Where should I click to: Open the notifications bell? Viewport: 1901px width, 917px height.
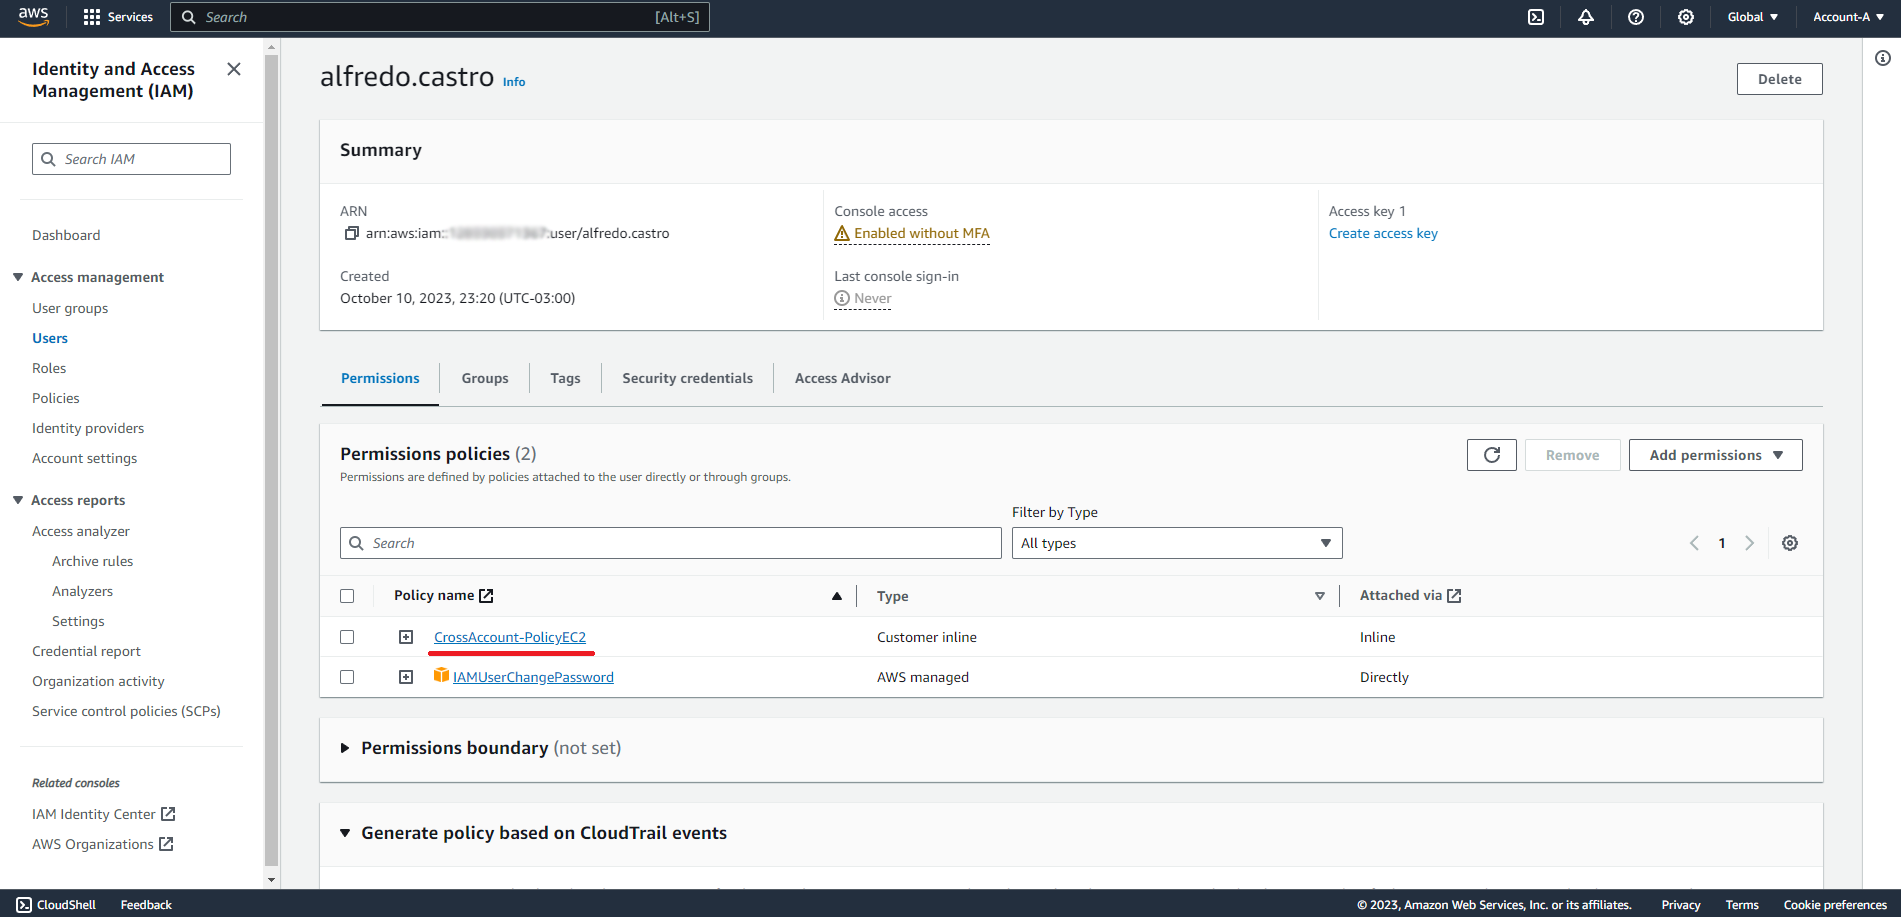pyautogui.click(x=1586, y=17)
